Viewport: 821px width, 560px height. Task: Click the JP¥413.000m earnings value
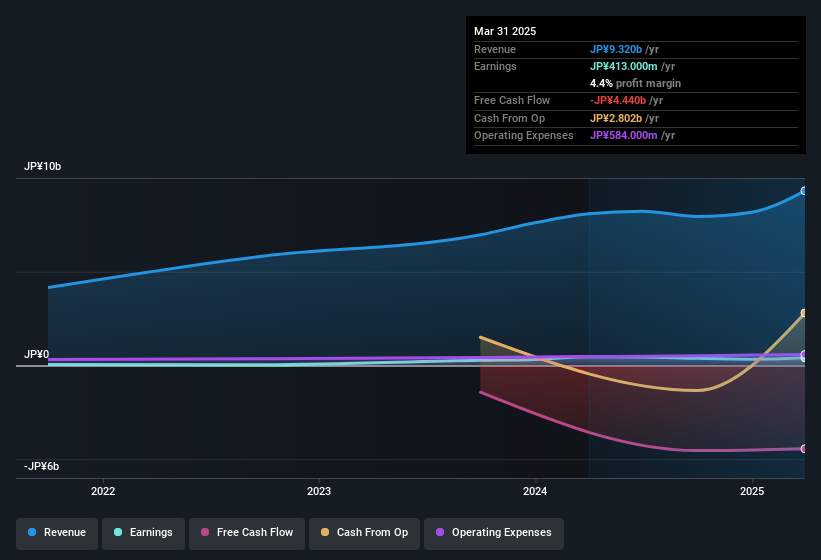tap(624, 66)
